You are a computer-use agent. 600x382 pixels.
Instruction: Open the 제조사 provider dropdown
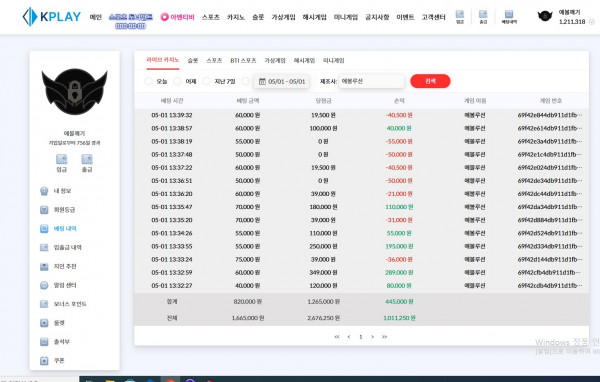tap(371, 81)
